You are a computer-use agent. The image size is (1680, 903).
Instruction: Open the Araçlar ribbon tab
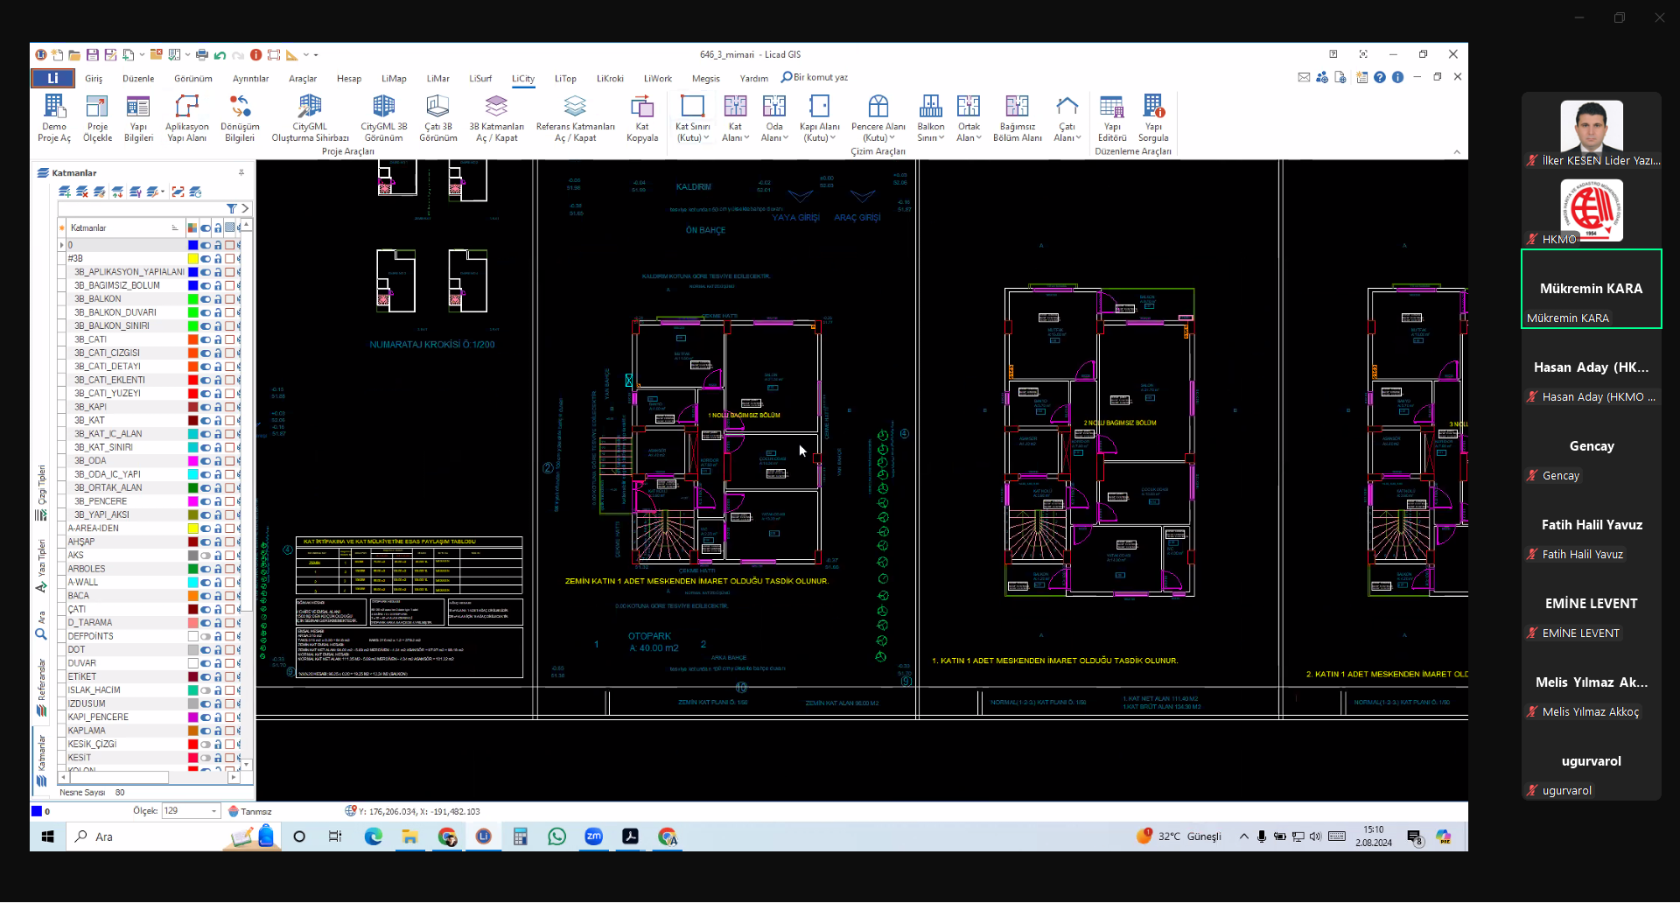(x=303, y=78)
